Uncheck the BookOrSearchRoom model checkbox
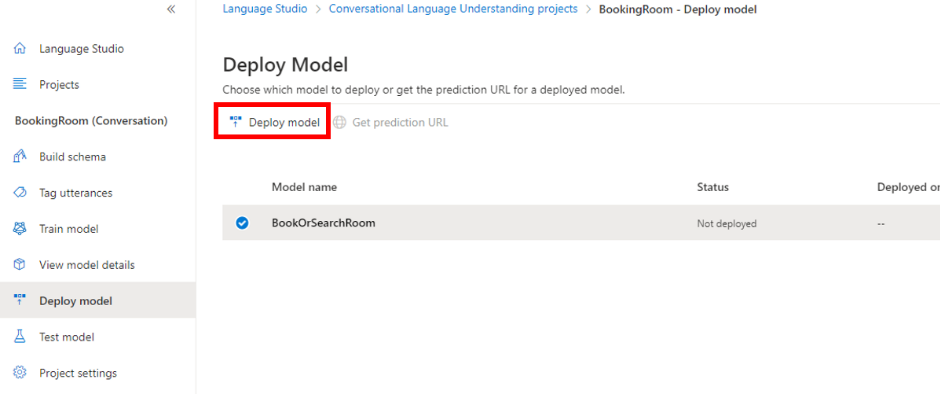 click(242, 223)
